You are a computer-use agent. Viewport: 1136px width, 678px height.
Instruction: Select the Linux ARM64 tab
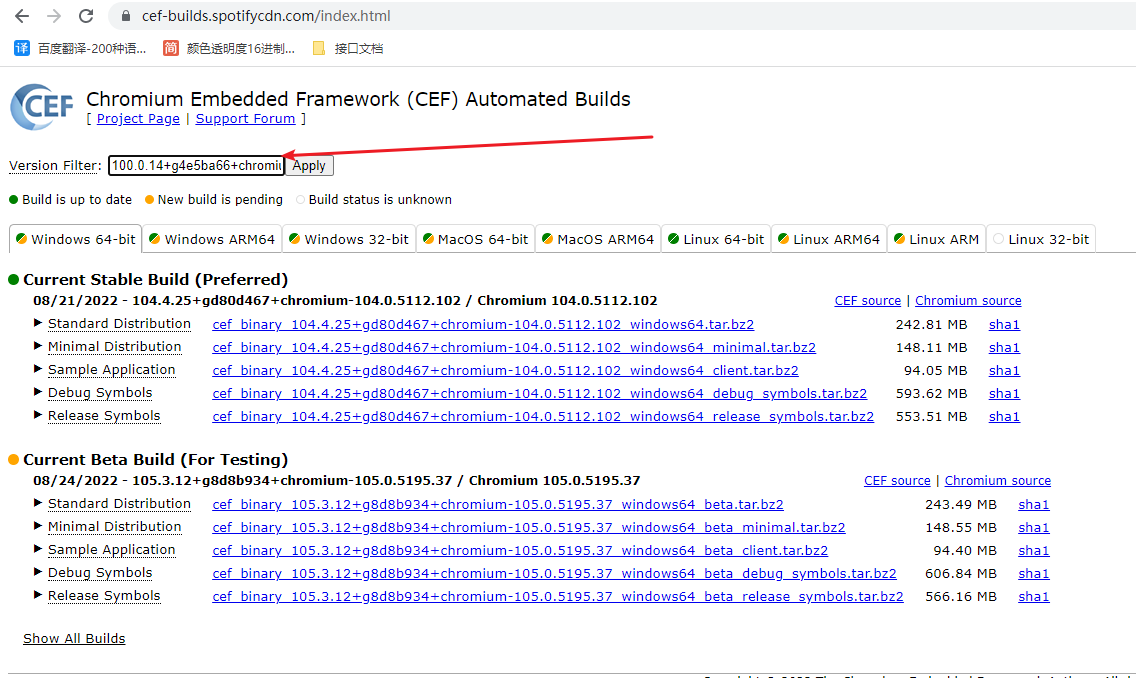(829, 239)
